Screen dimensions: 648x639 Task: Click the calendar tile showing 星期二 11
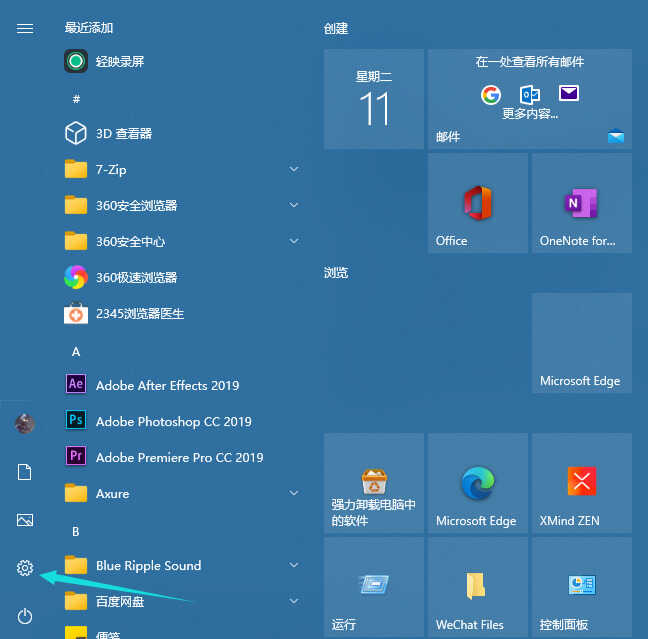pos(373,99)
